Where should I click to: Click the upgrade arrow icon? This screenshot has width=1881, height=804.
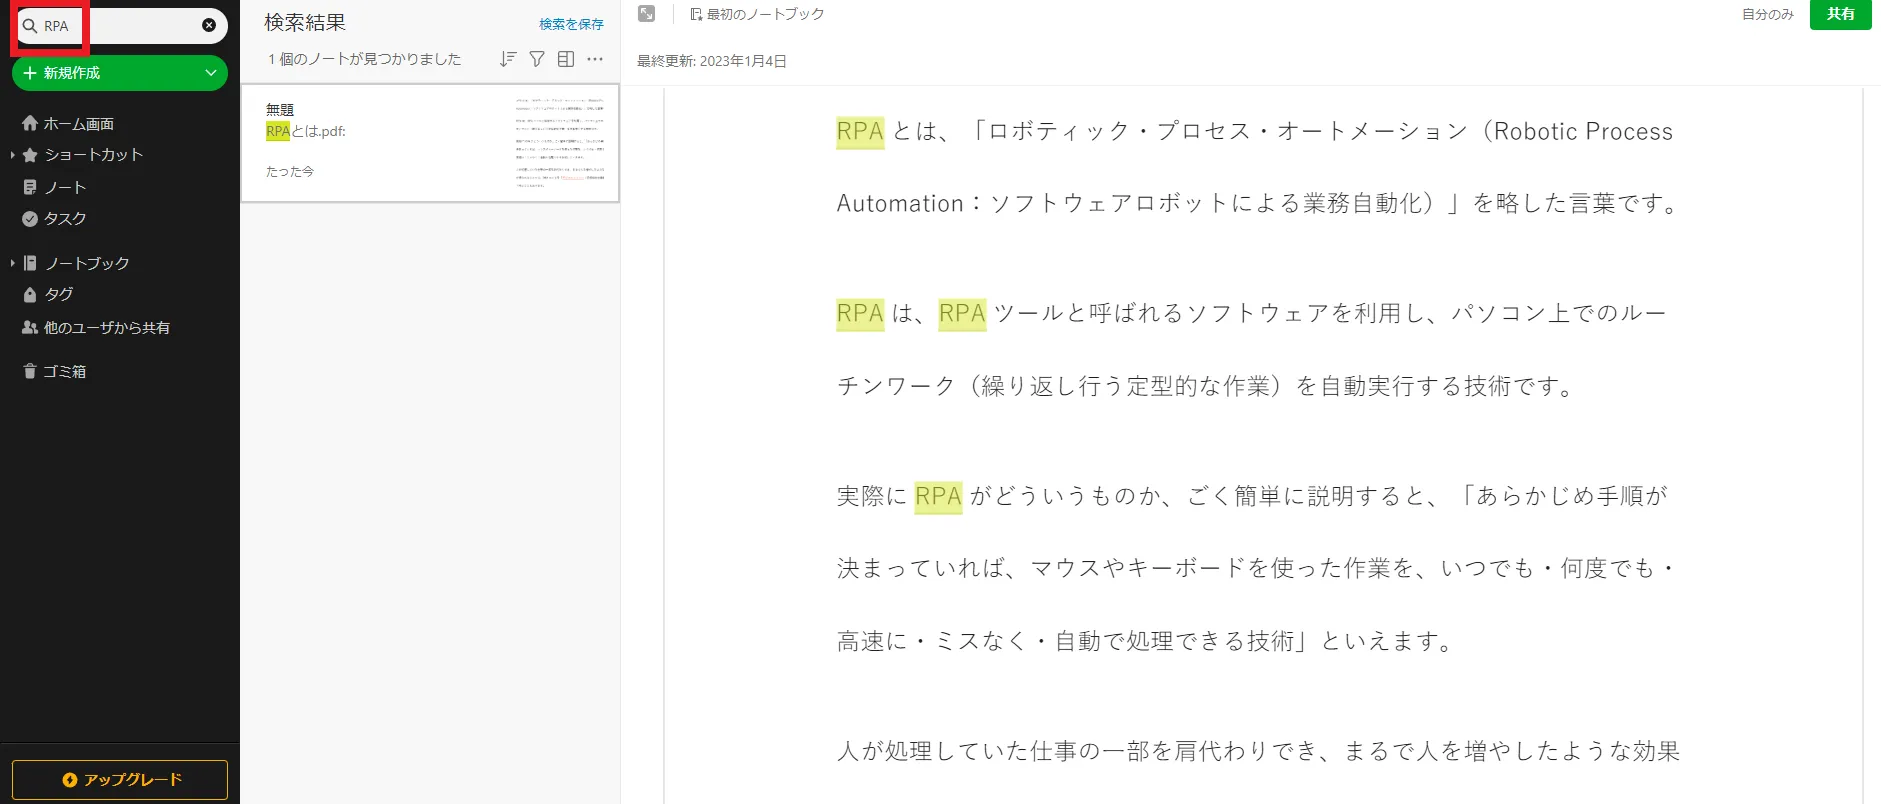(x=70, y=779)
